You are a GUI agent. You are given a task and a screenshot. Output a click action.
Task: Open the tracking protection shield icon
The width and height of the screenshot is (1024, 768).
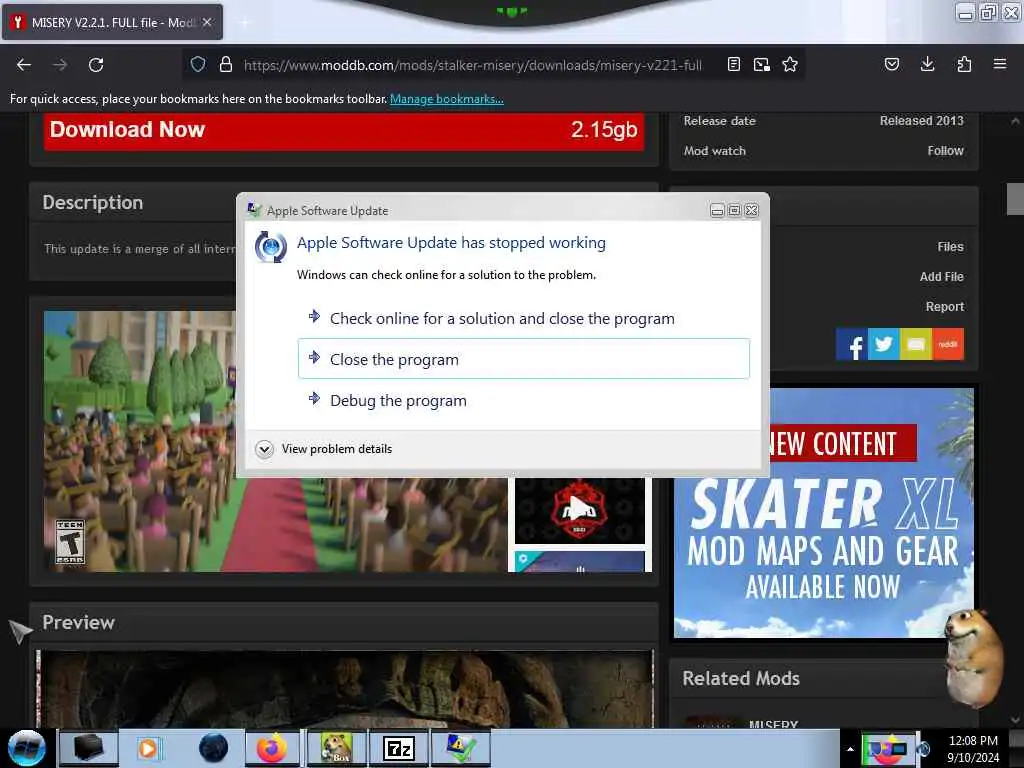click(x=198, y=64)
